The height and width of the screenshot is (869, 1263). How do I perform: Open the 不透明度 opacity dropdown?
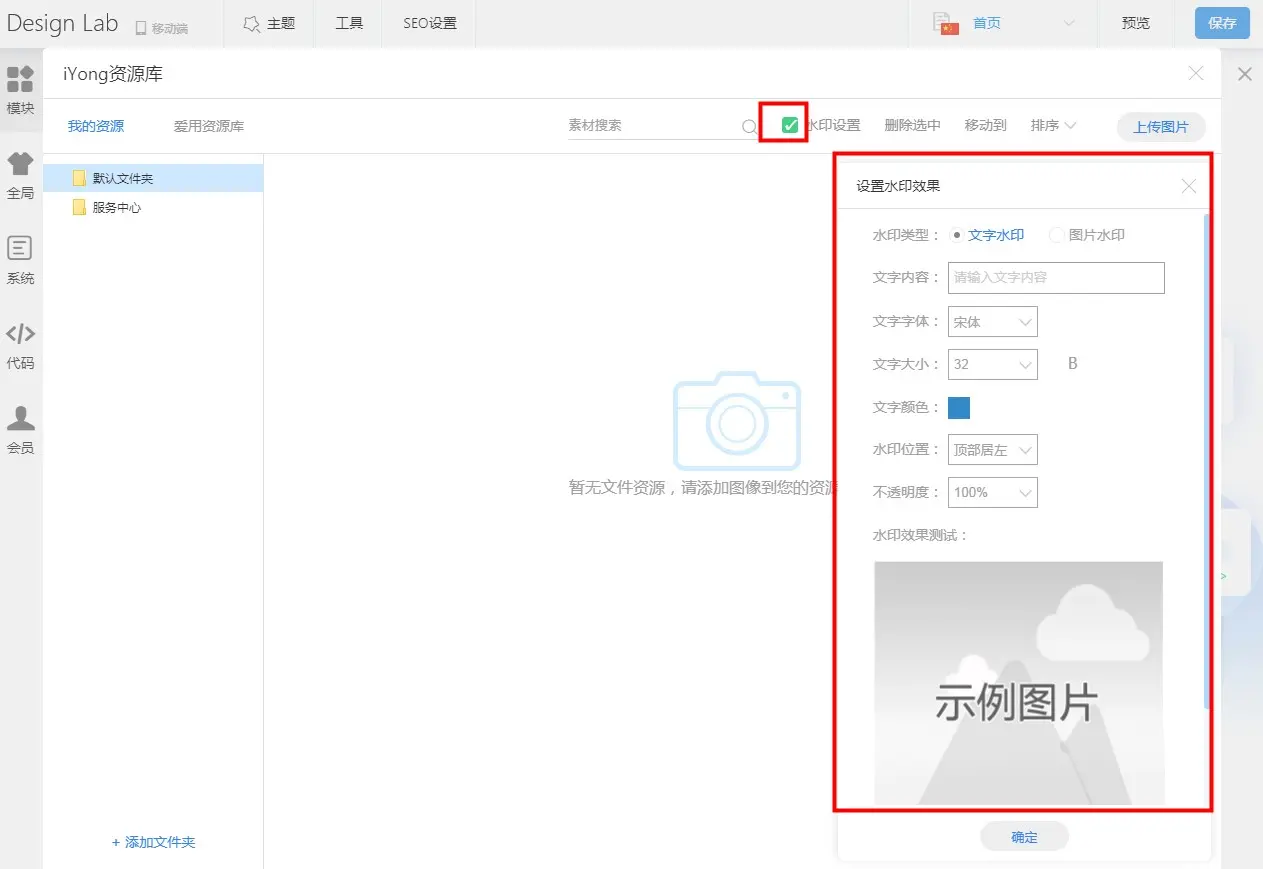pyautogui.click(x=992, y=492)
